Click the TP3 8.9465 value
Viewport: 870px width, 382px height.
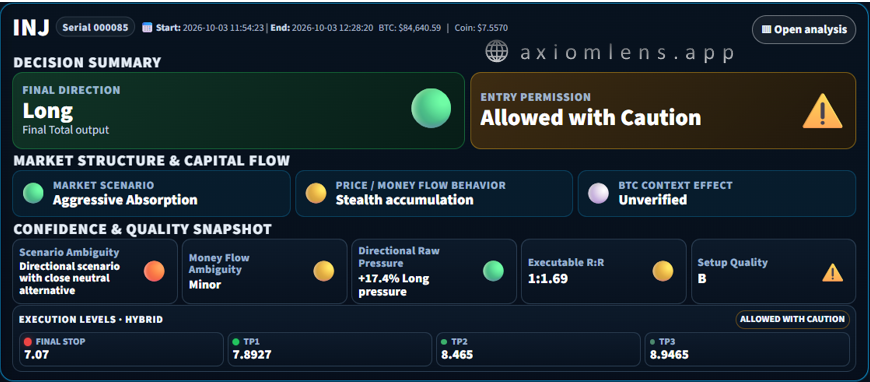click(x=669, y=354)
